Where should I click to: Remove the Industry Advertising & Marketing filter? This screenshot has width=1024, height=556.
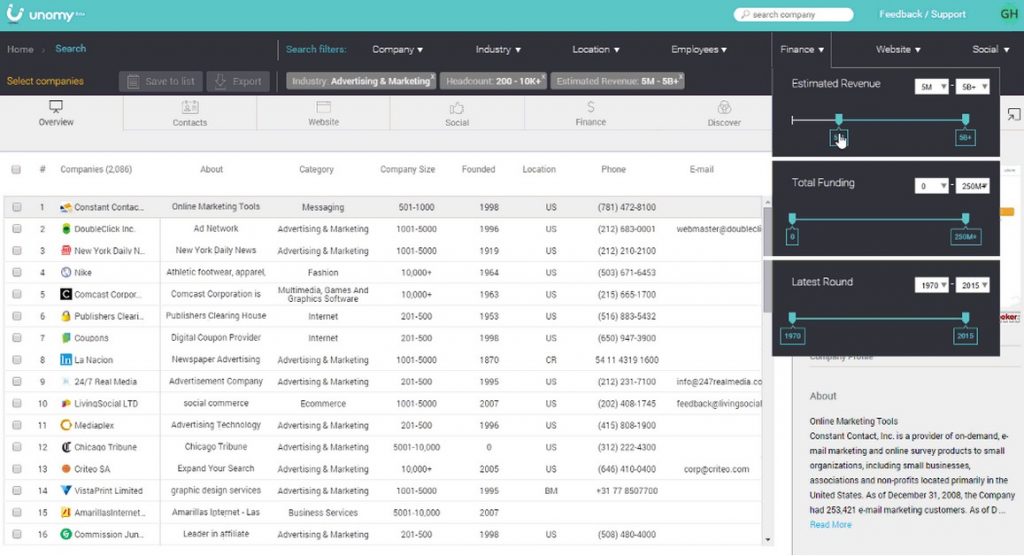(432, 76)
